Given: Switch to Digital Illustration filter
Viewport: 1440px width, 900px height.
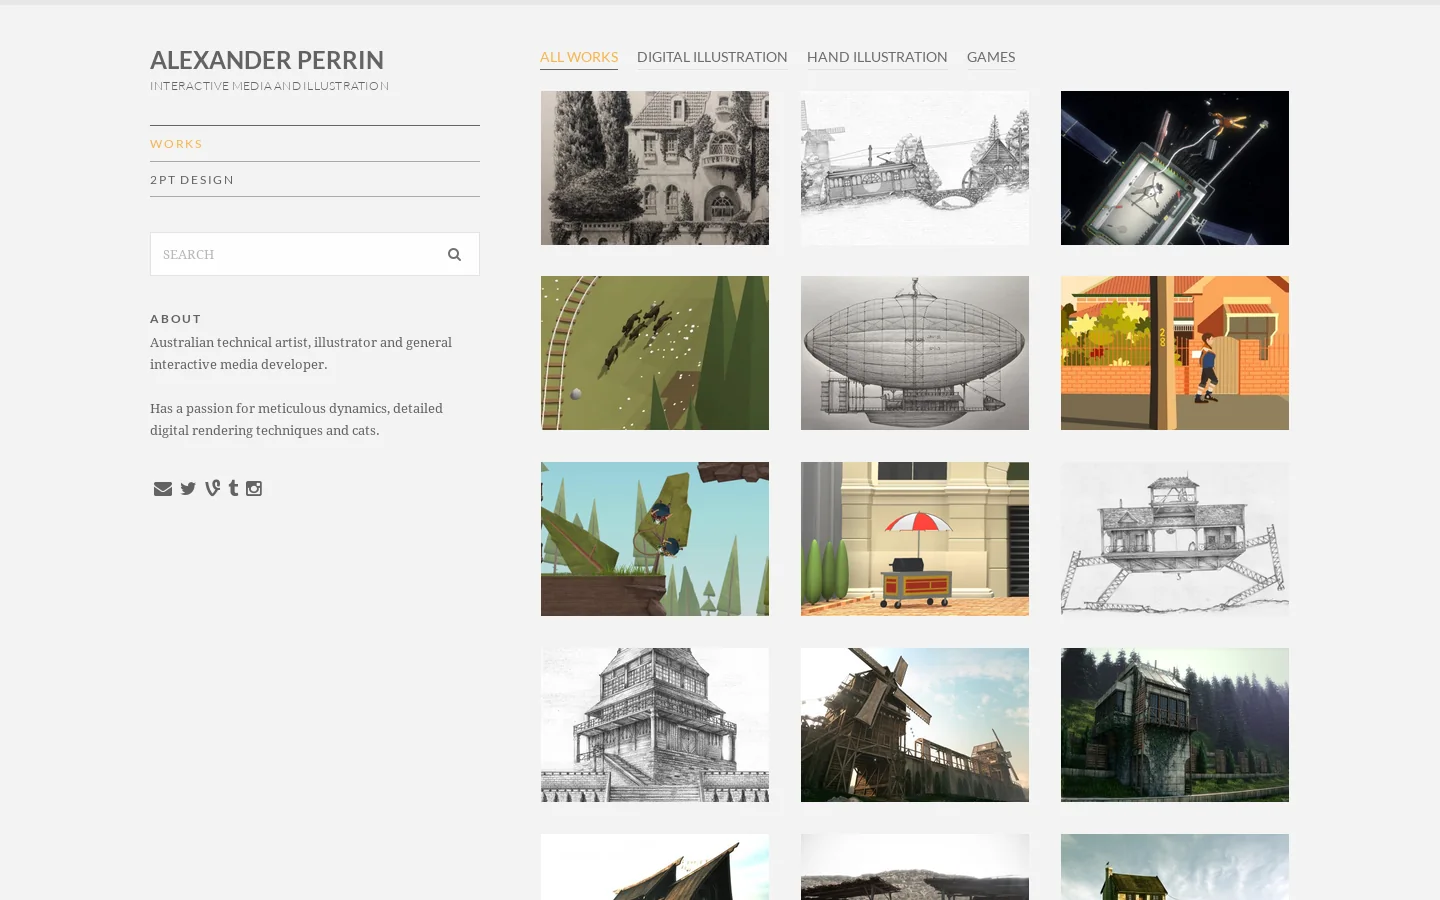Looking at the screenshot, I should [712, 57].
